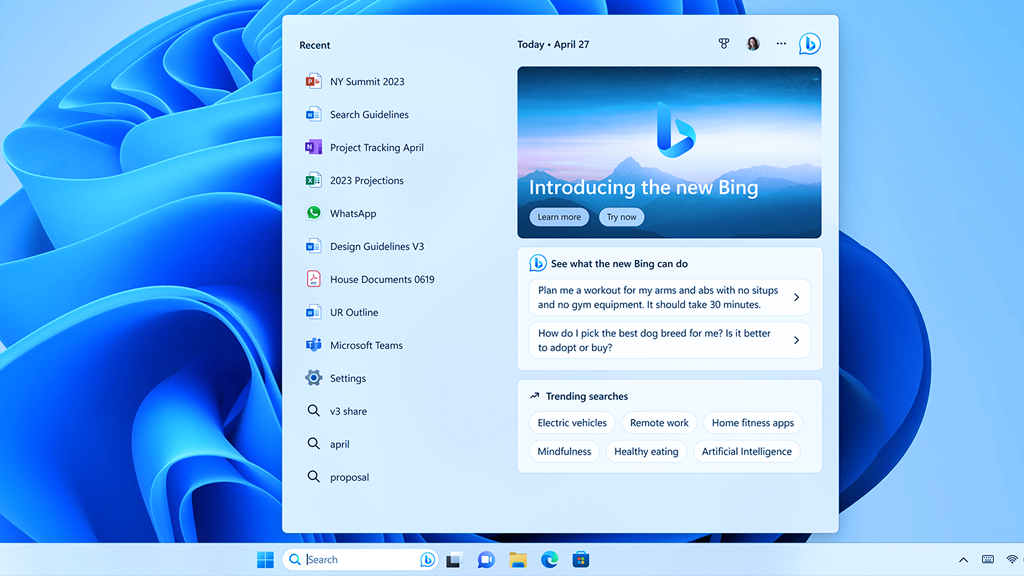
Task: Click the Bing icon inside the taskbar search box
Action: click(x=428, y=559)
